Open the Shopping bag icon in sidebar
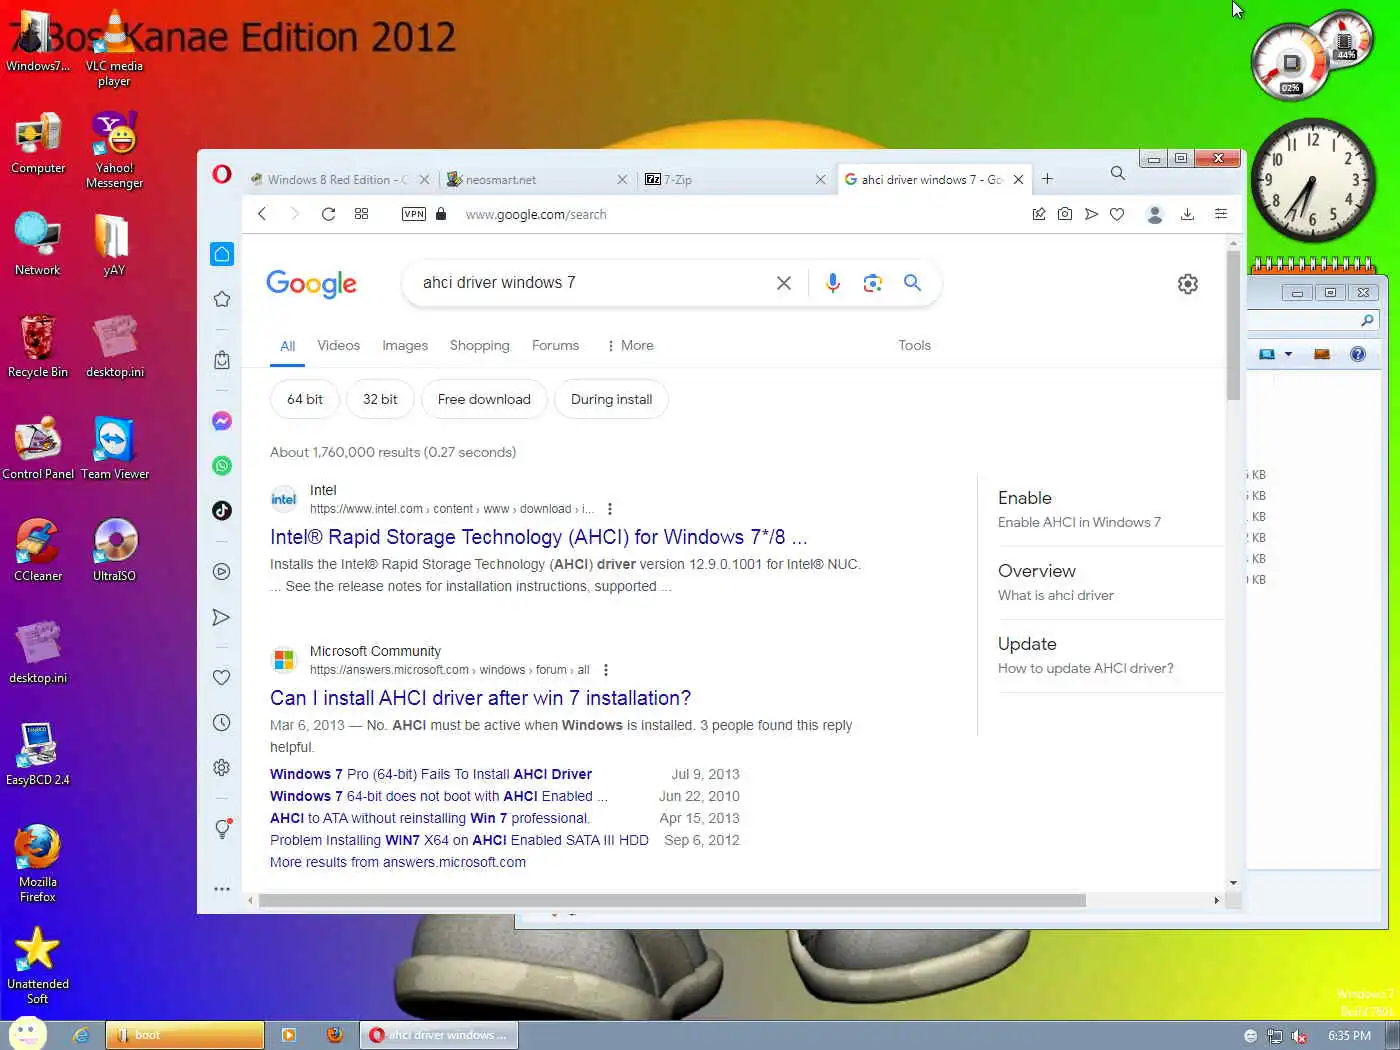1400x1050 pixels. pyautogui.click(x=222, y=360)
